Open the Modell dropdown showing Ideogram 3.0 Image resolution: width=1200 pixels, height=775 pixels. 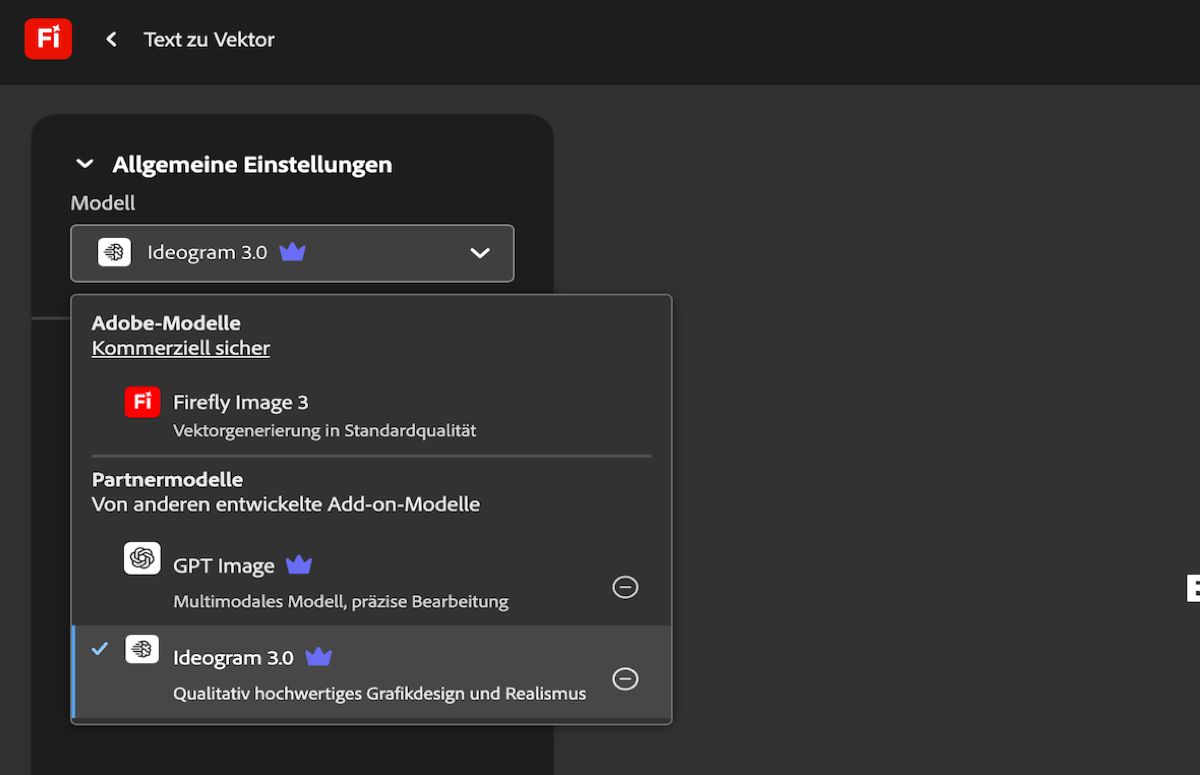(x=292, y=253)
